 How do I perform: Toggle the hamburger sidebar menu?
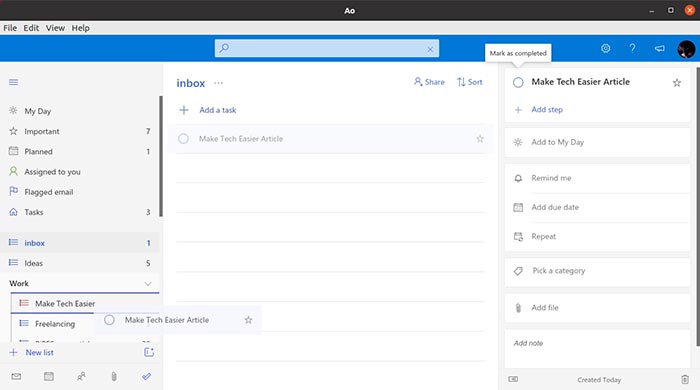[13, 82]
